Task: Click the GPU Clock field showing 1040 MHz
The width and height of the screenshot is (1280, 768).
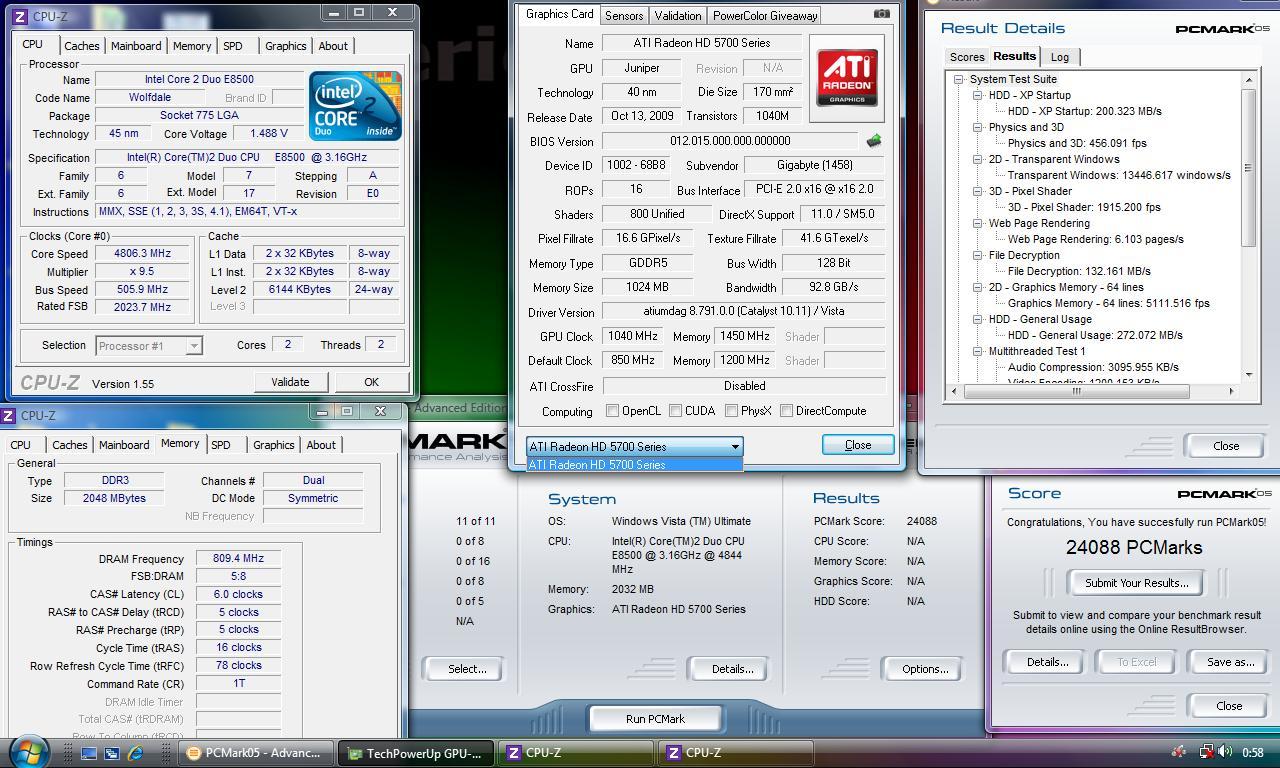Action: coord(632,337)
